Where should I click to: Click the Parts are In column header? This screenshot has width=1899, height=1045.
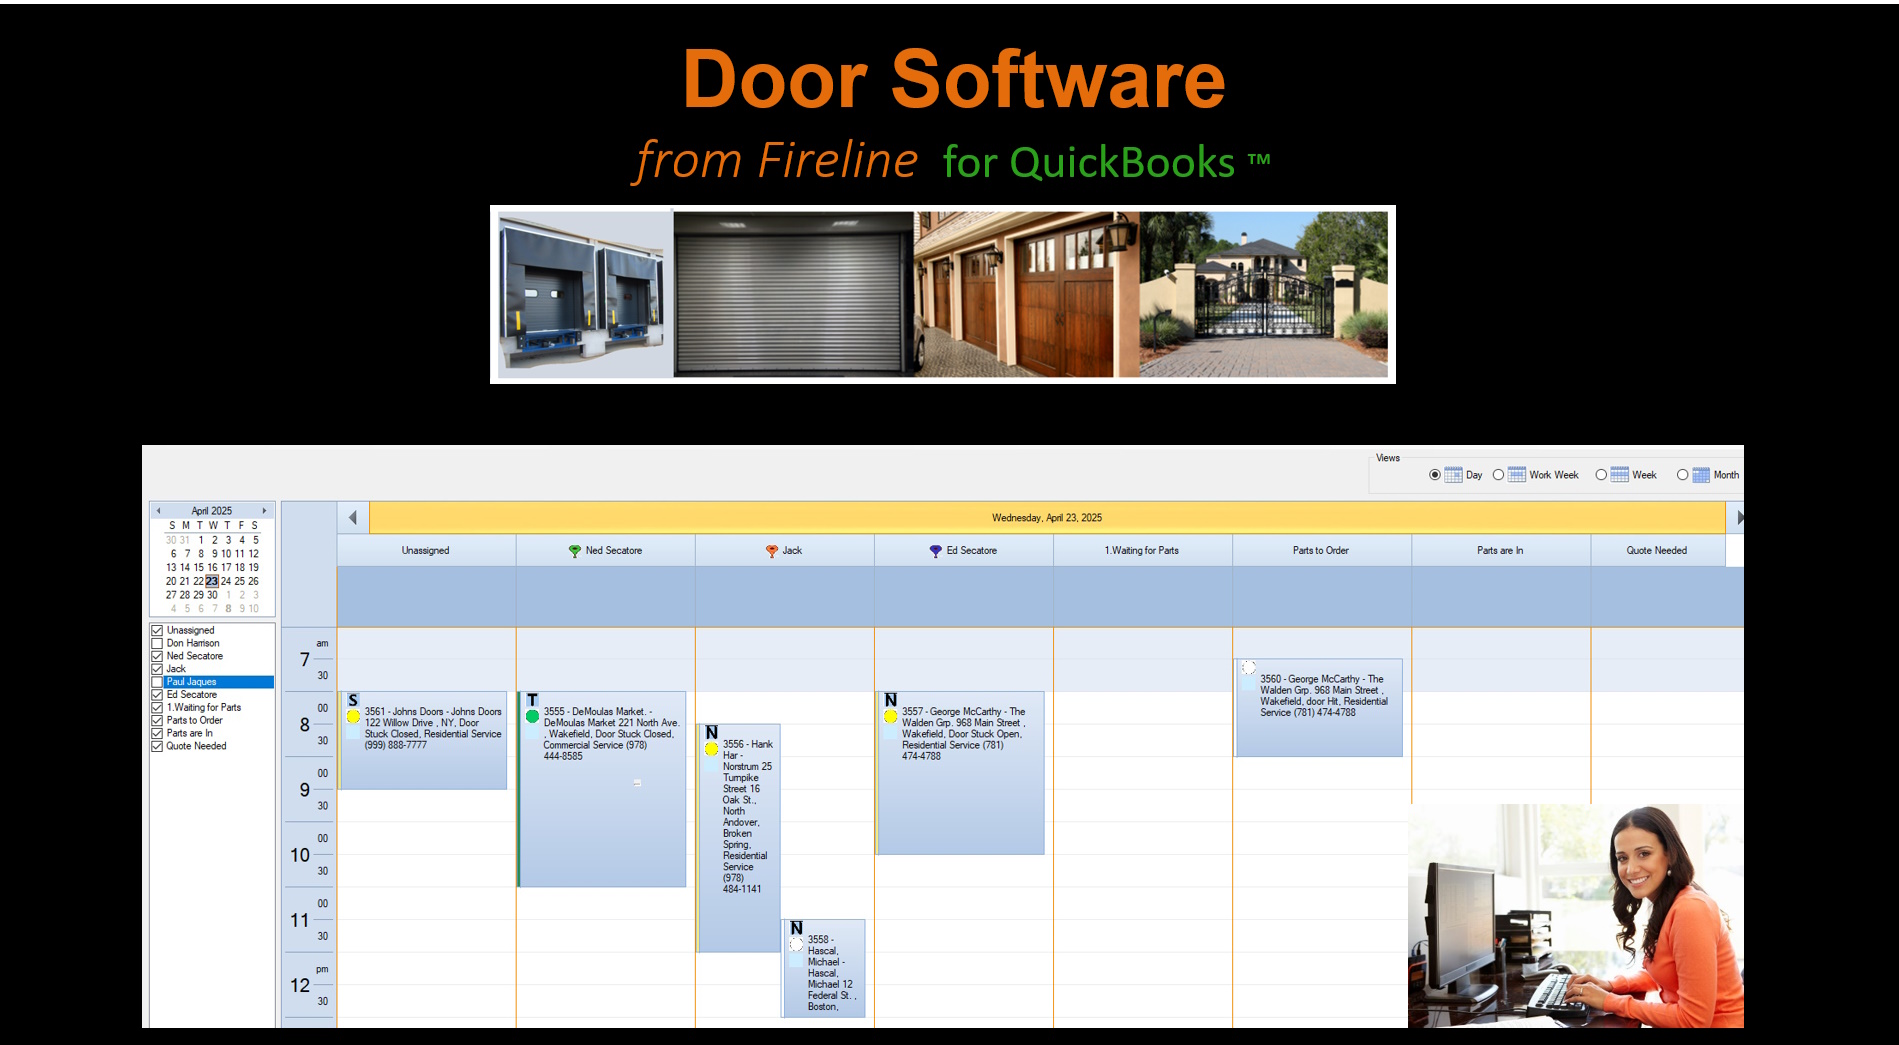1501,550
